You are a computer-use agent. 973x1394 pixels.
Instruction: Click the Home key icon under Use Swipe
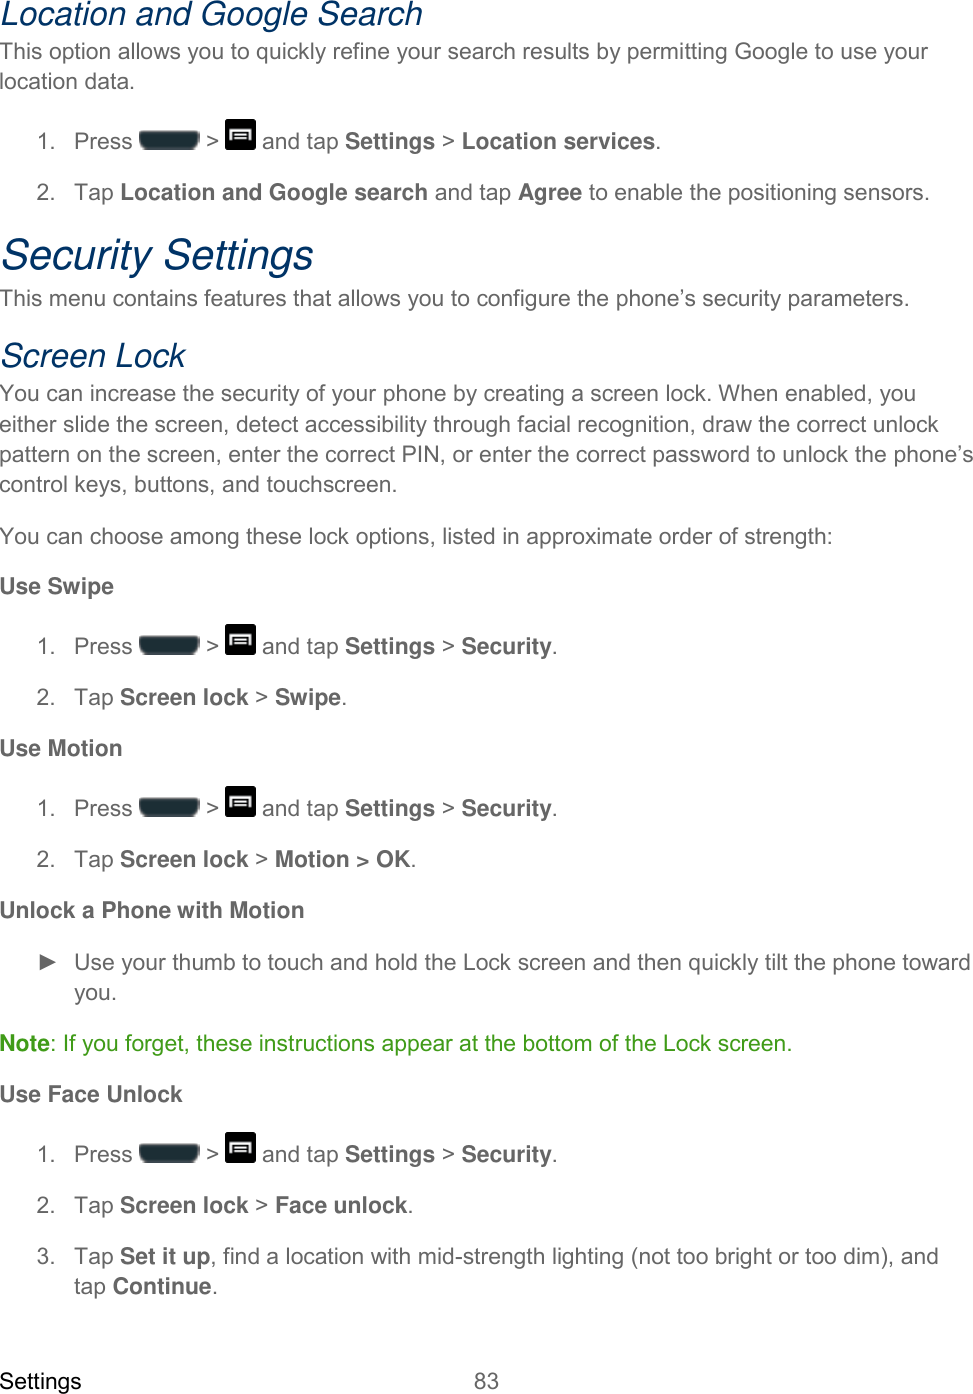tap(169, 645)
